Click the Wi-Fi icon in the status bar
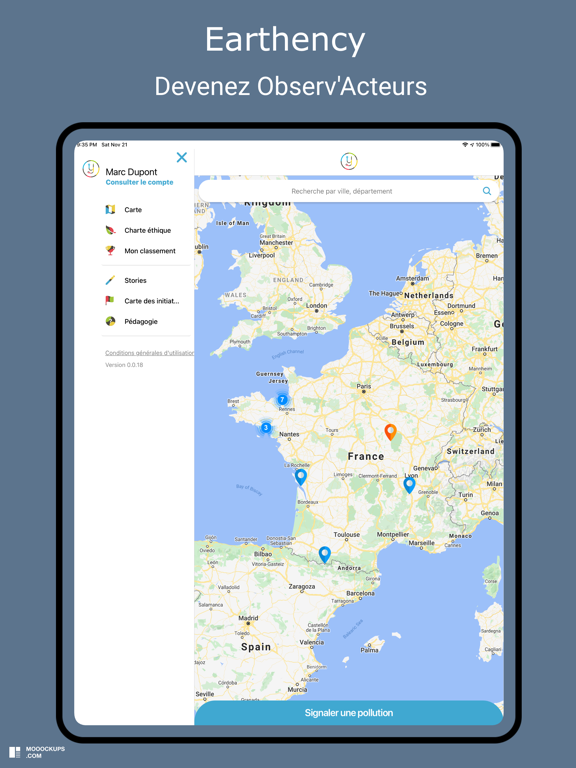 [x=465, y=145]
